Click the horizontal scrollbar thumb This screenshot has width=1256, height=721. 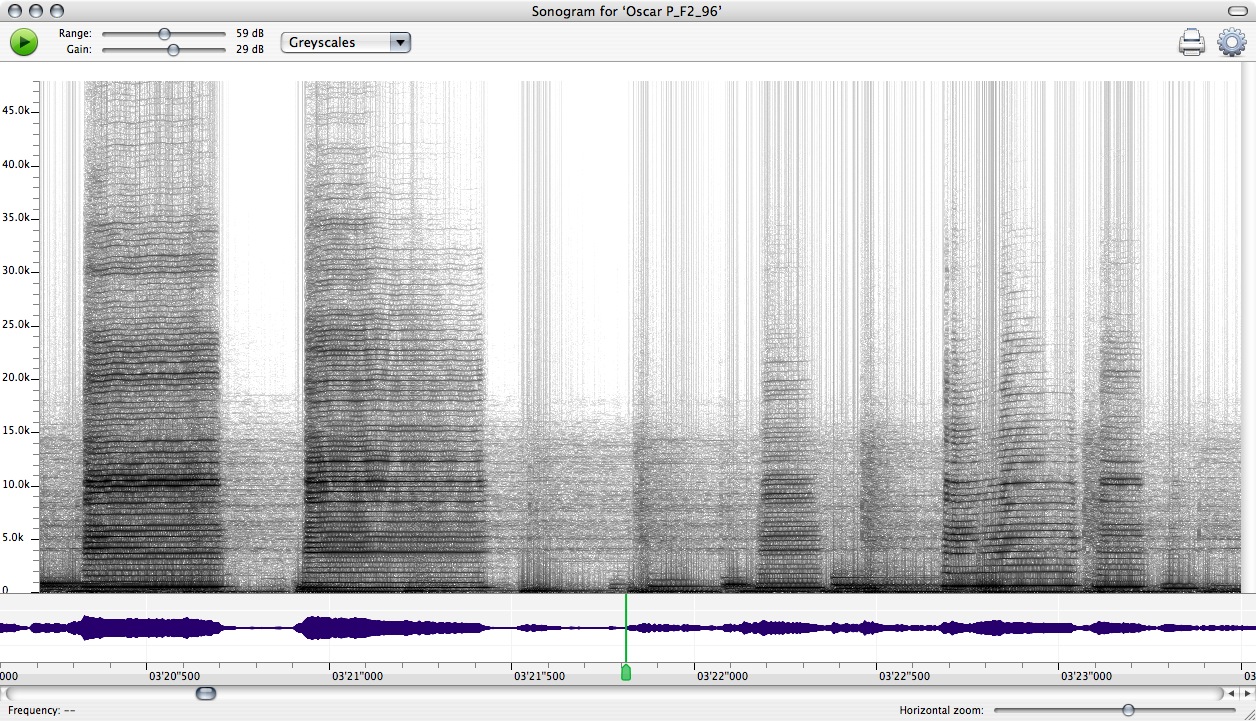pyautogui.click(x=205, y=693)
